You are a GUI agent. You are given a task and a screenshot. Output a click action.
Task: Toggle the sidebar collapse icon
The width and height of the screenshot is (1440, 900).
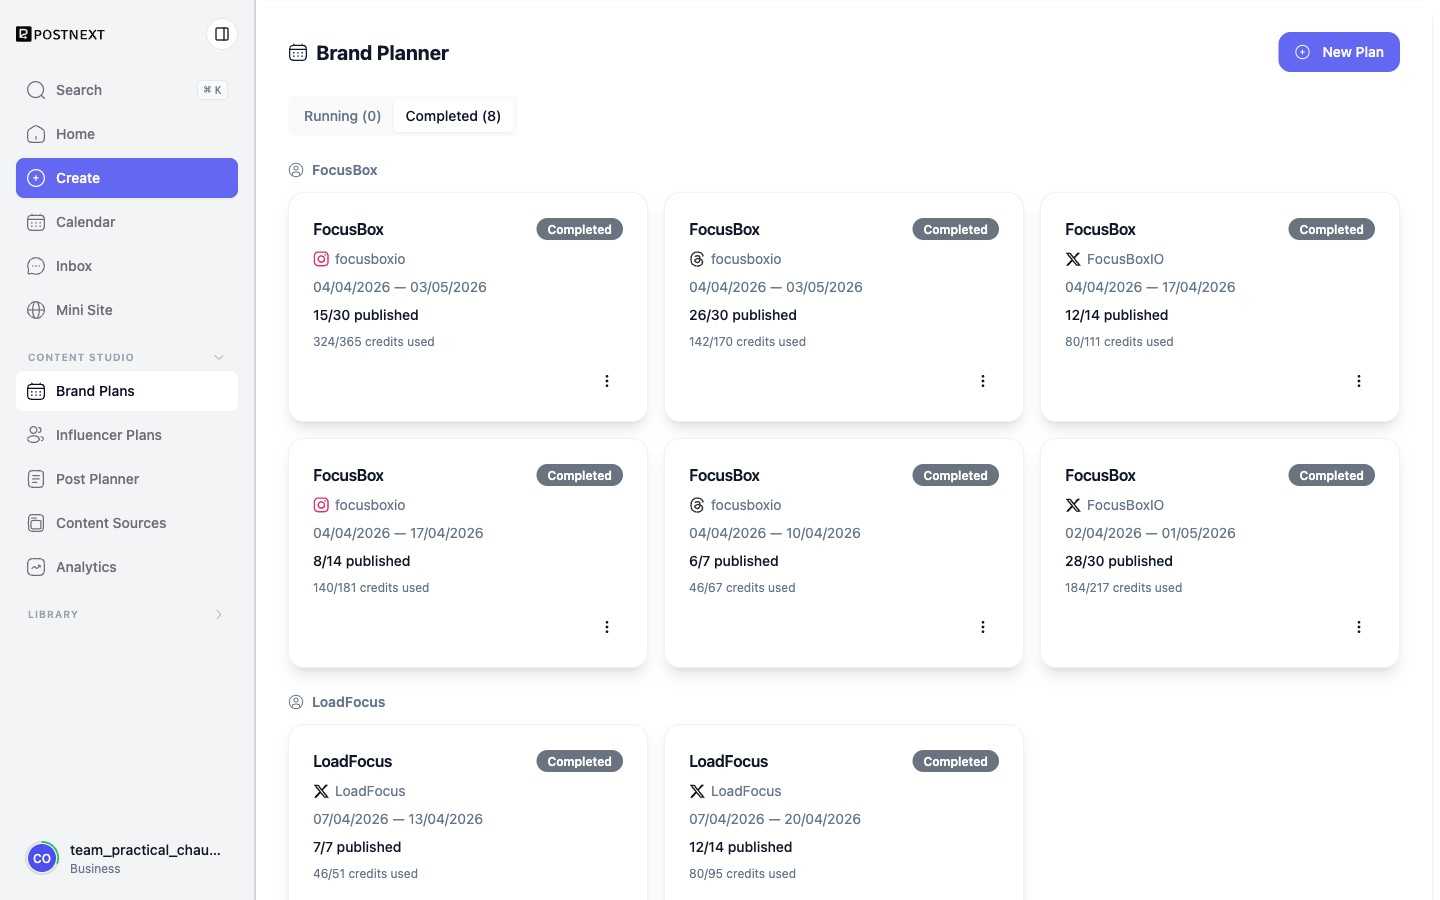[222, 34]
